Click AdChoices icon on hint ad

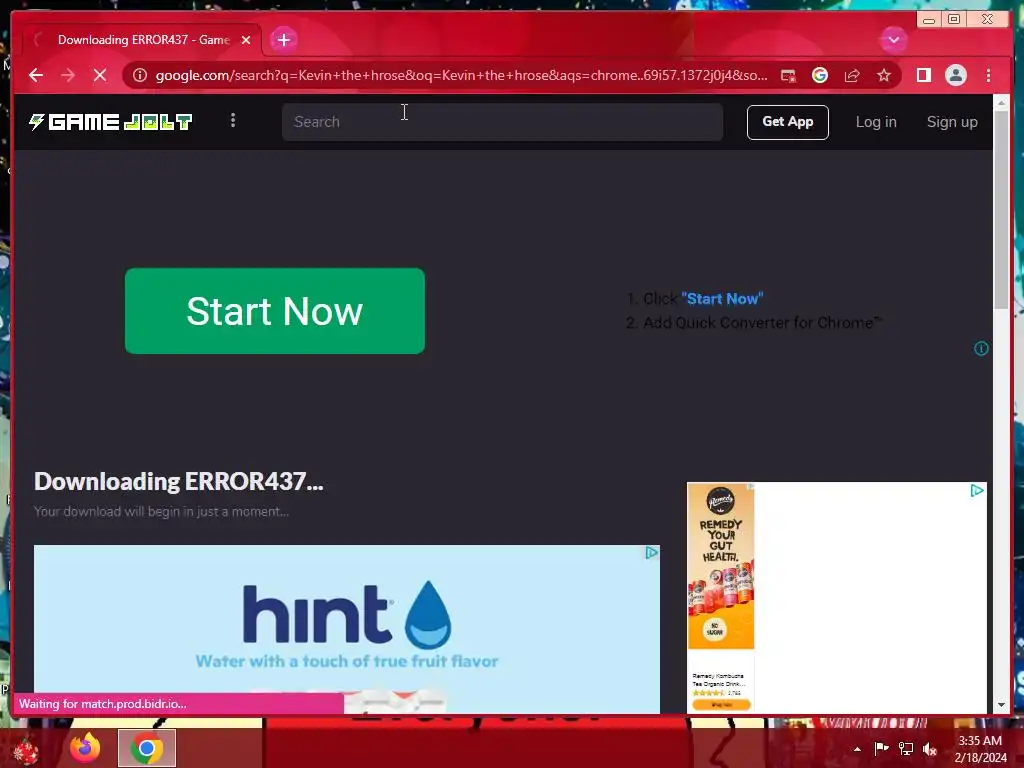[651, 553]
